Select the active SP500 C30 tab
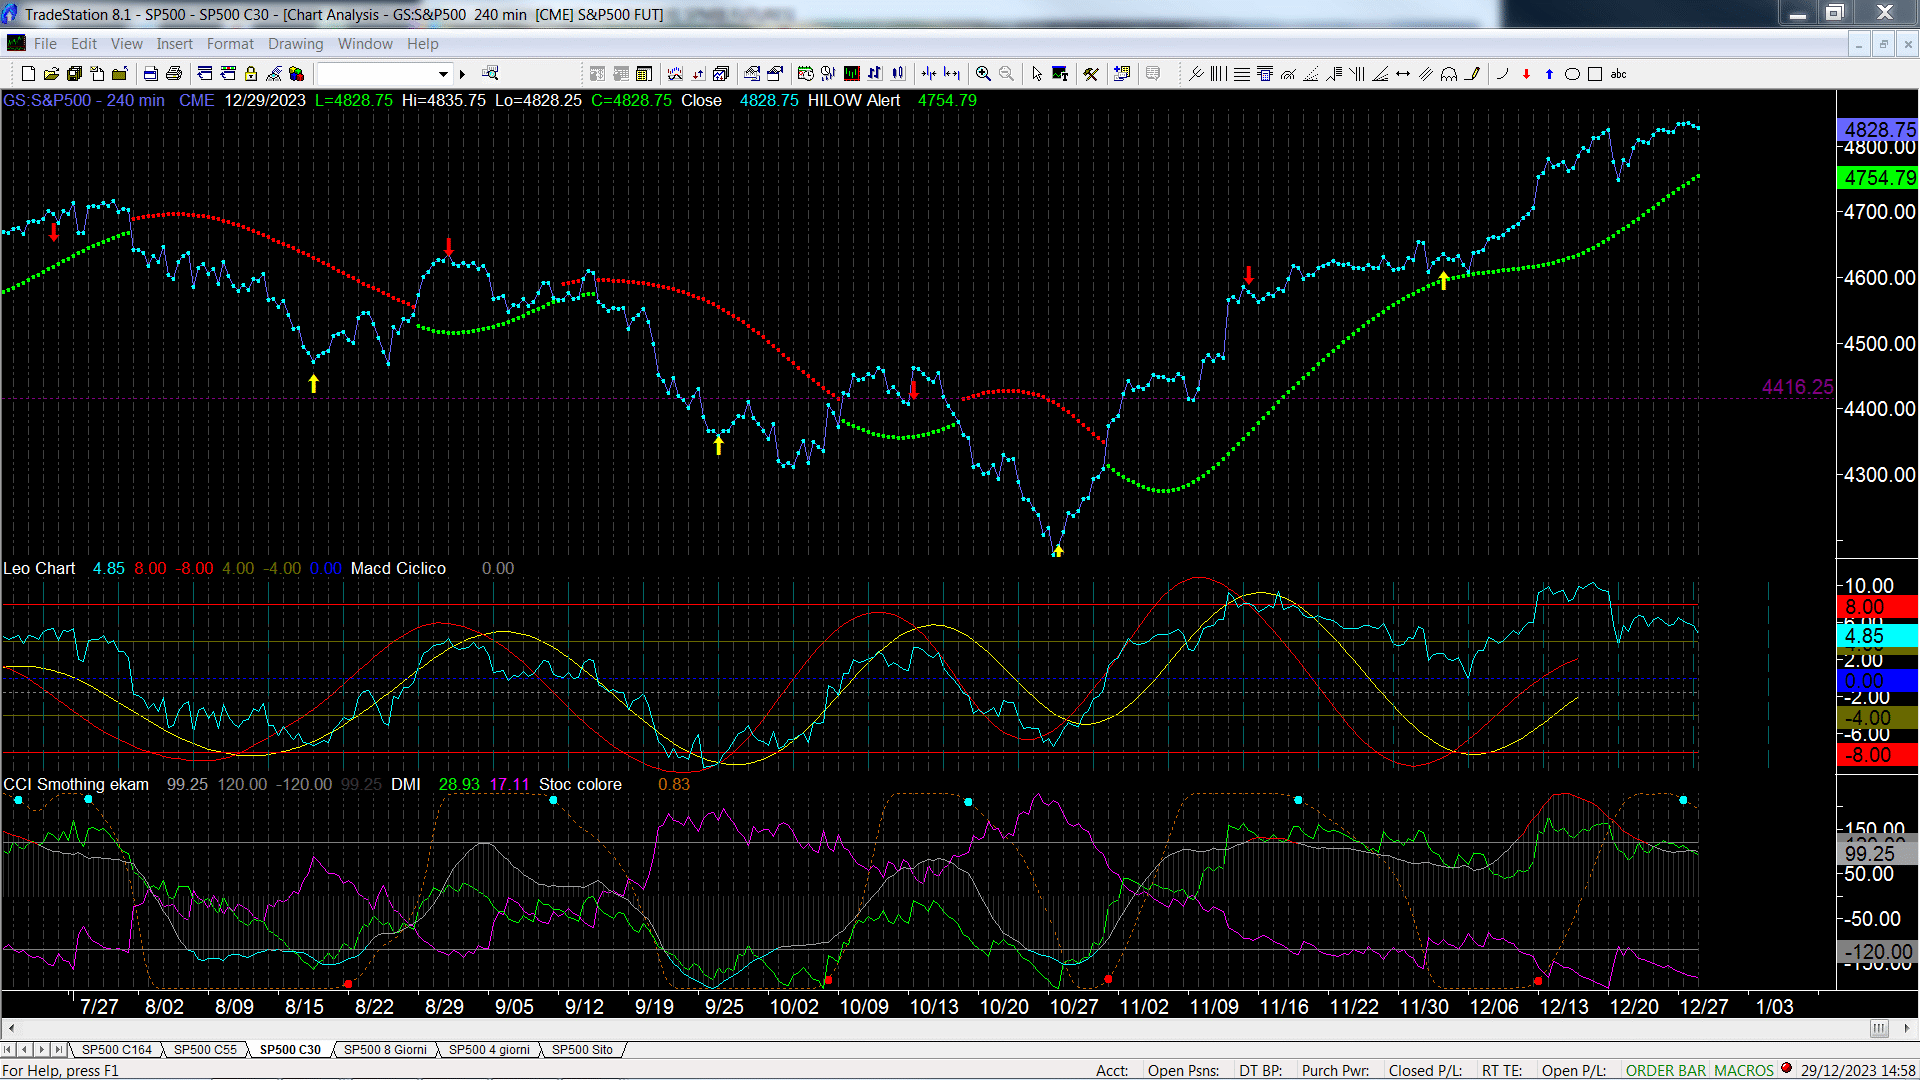Viewport: 1920px width, 1080px height. click(290, 1049)
